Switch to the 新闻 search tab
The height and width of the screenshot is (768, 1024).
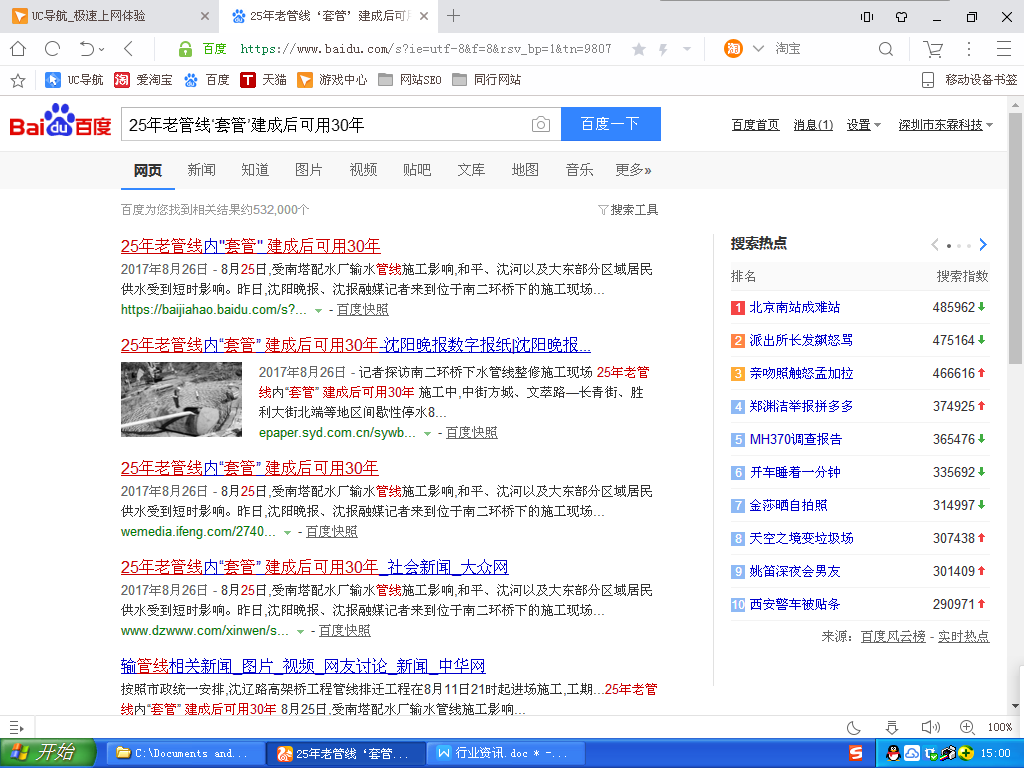pos(200,170)
